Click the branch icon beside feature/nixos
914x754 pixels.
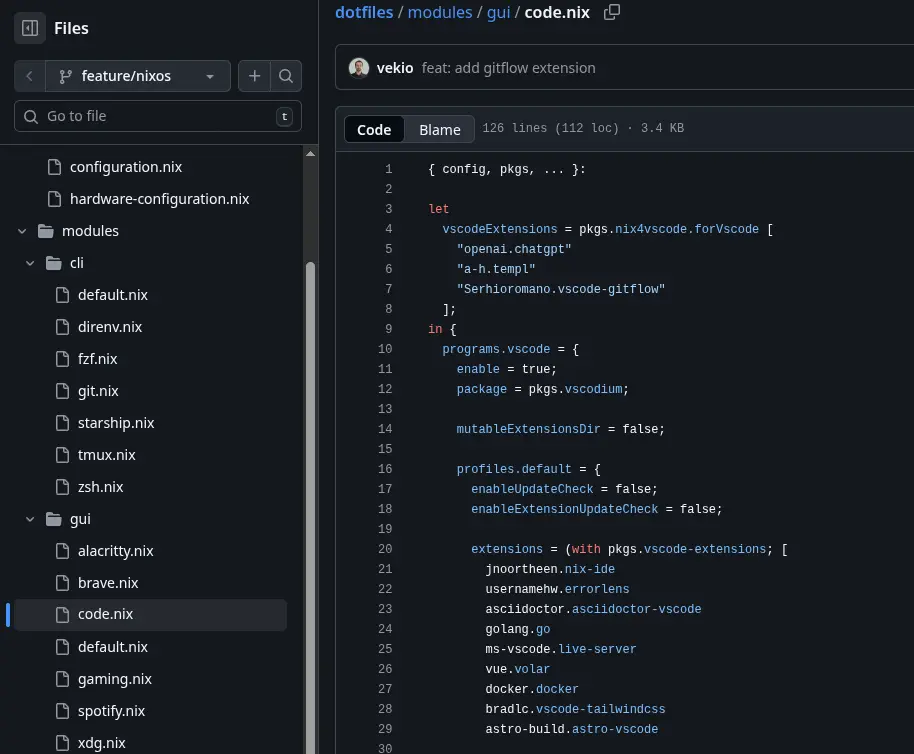tap(65, 75)
